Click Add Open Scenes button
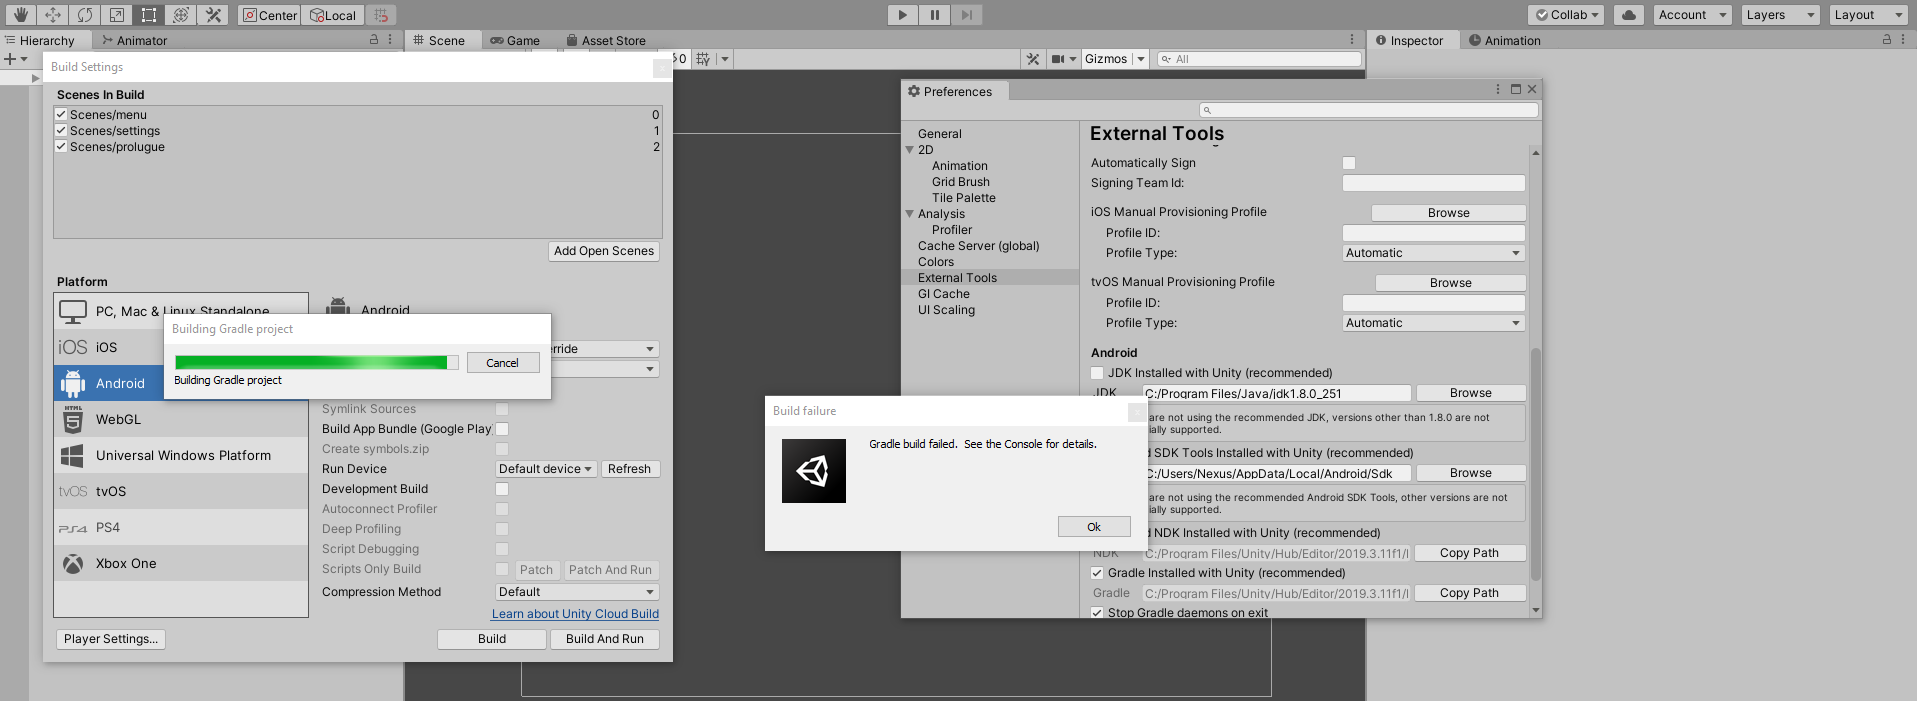This screenshot has height=701, width=1917. (x=604, y=251)
